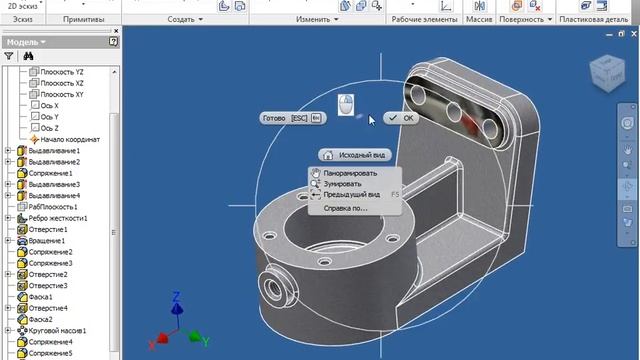Close the Model browser panel

coord(116,31)
